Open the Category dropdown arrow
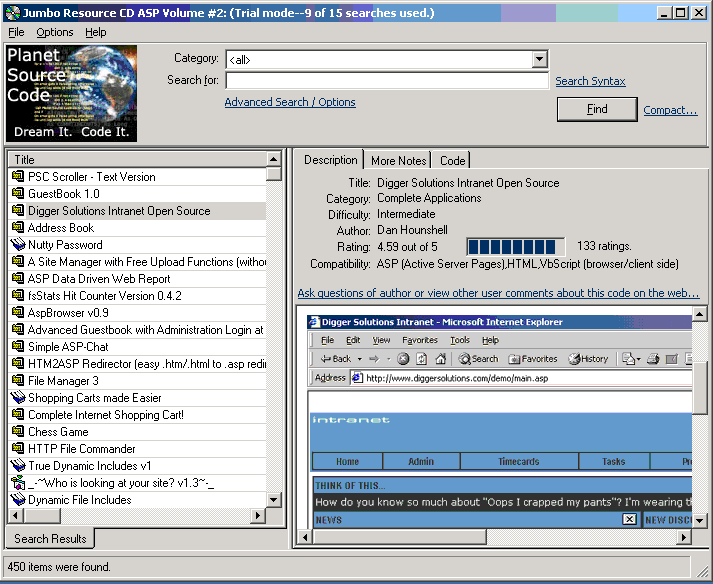 click(x=539, y=59)
